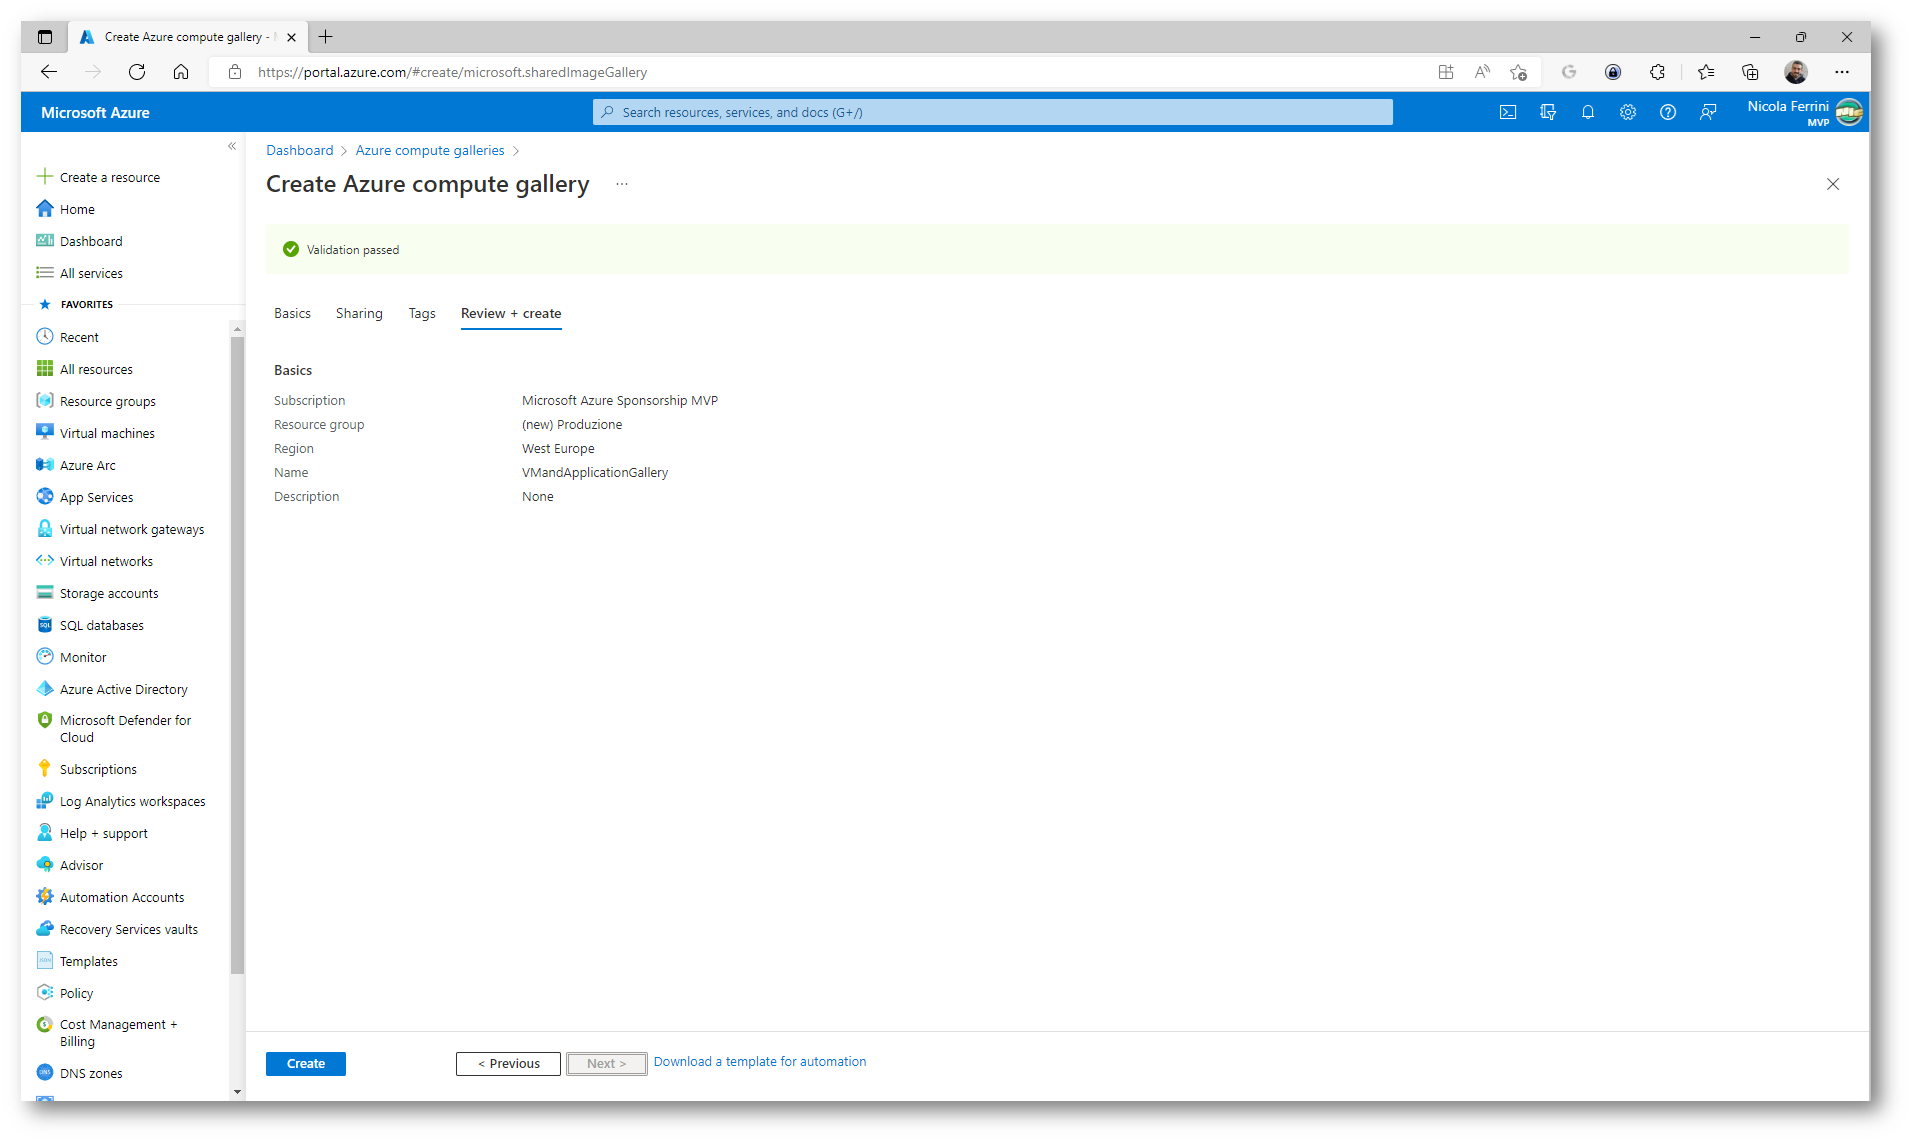Screen dimensions: 1913x1143
Task: Open the Feedback icon in Azure header
Action: (1708, 112)
